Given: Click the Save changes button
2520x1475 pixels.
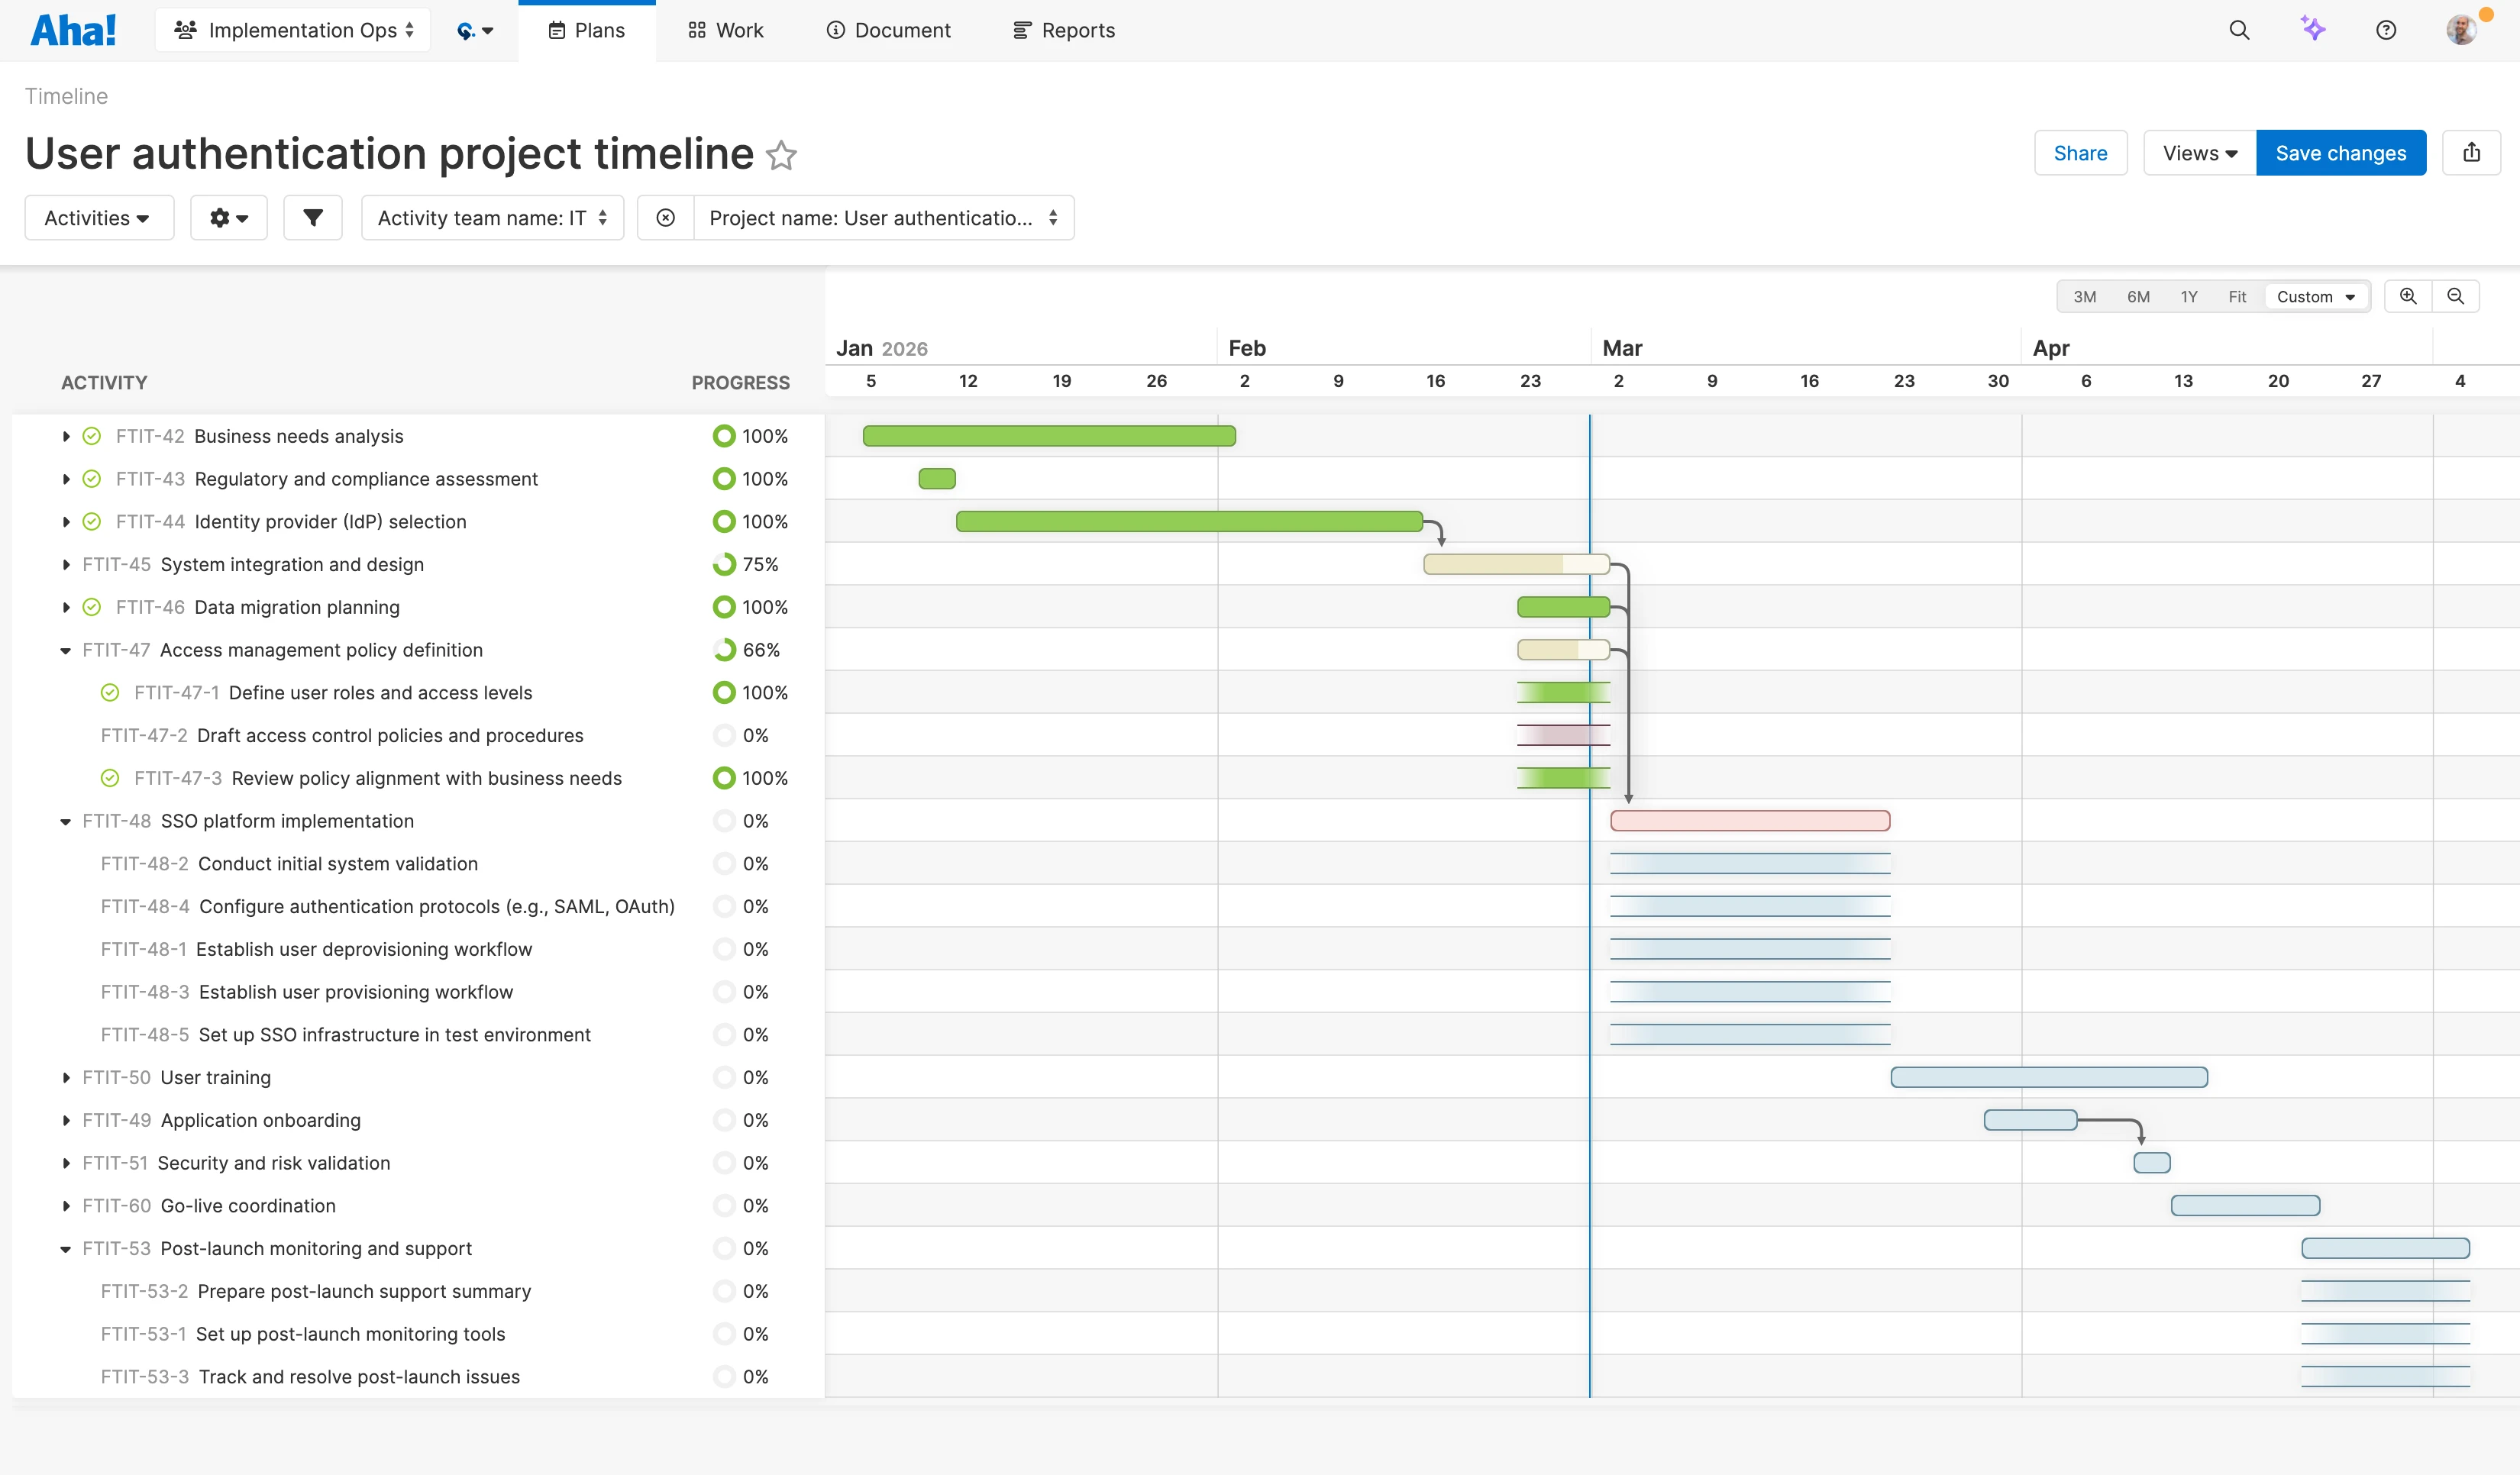Looking at the screenshot, I should [x=2341, y=152].
